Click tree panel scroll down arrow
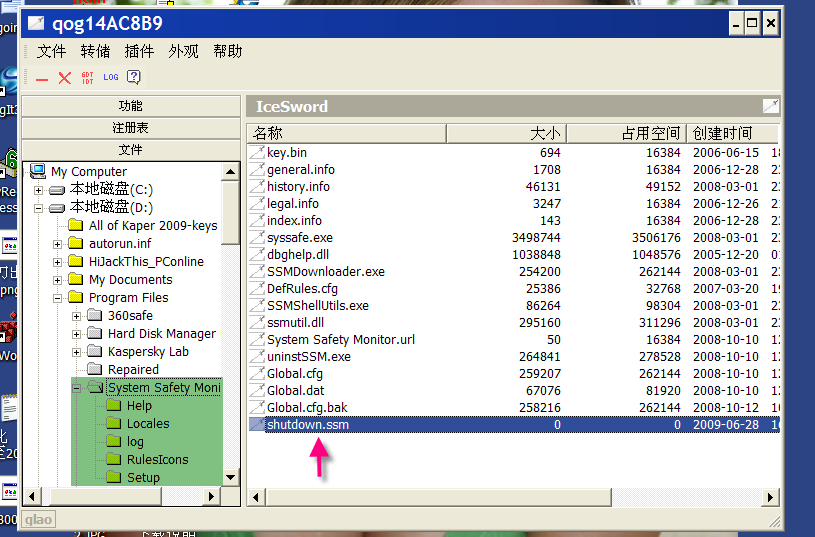 point(230,477)
